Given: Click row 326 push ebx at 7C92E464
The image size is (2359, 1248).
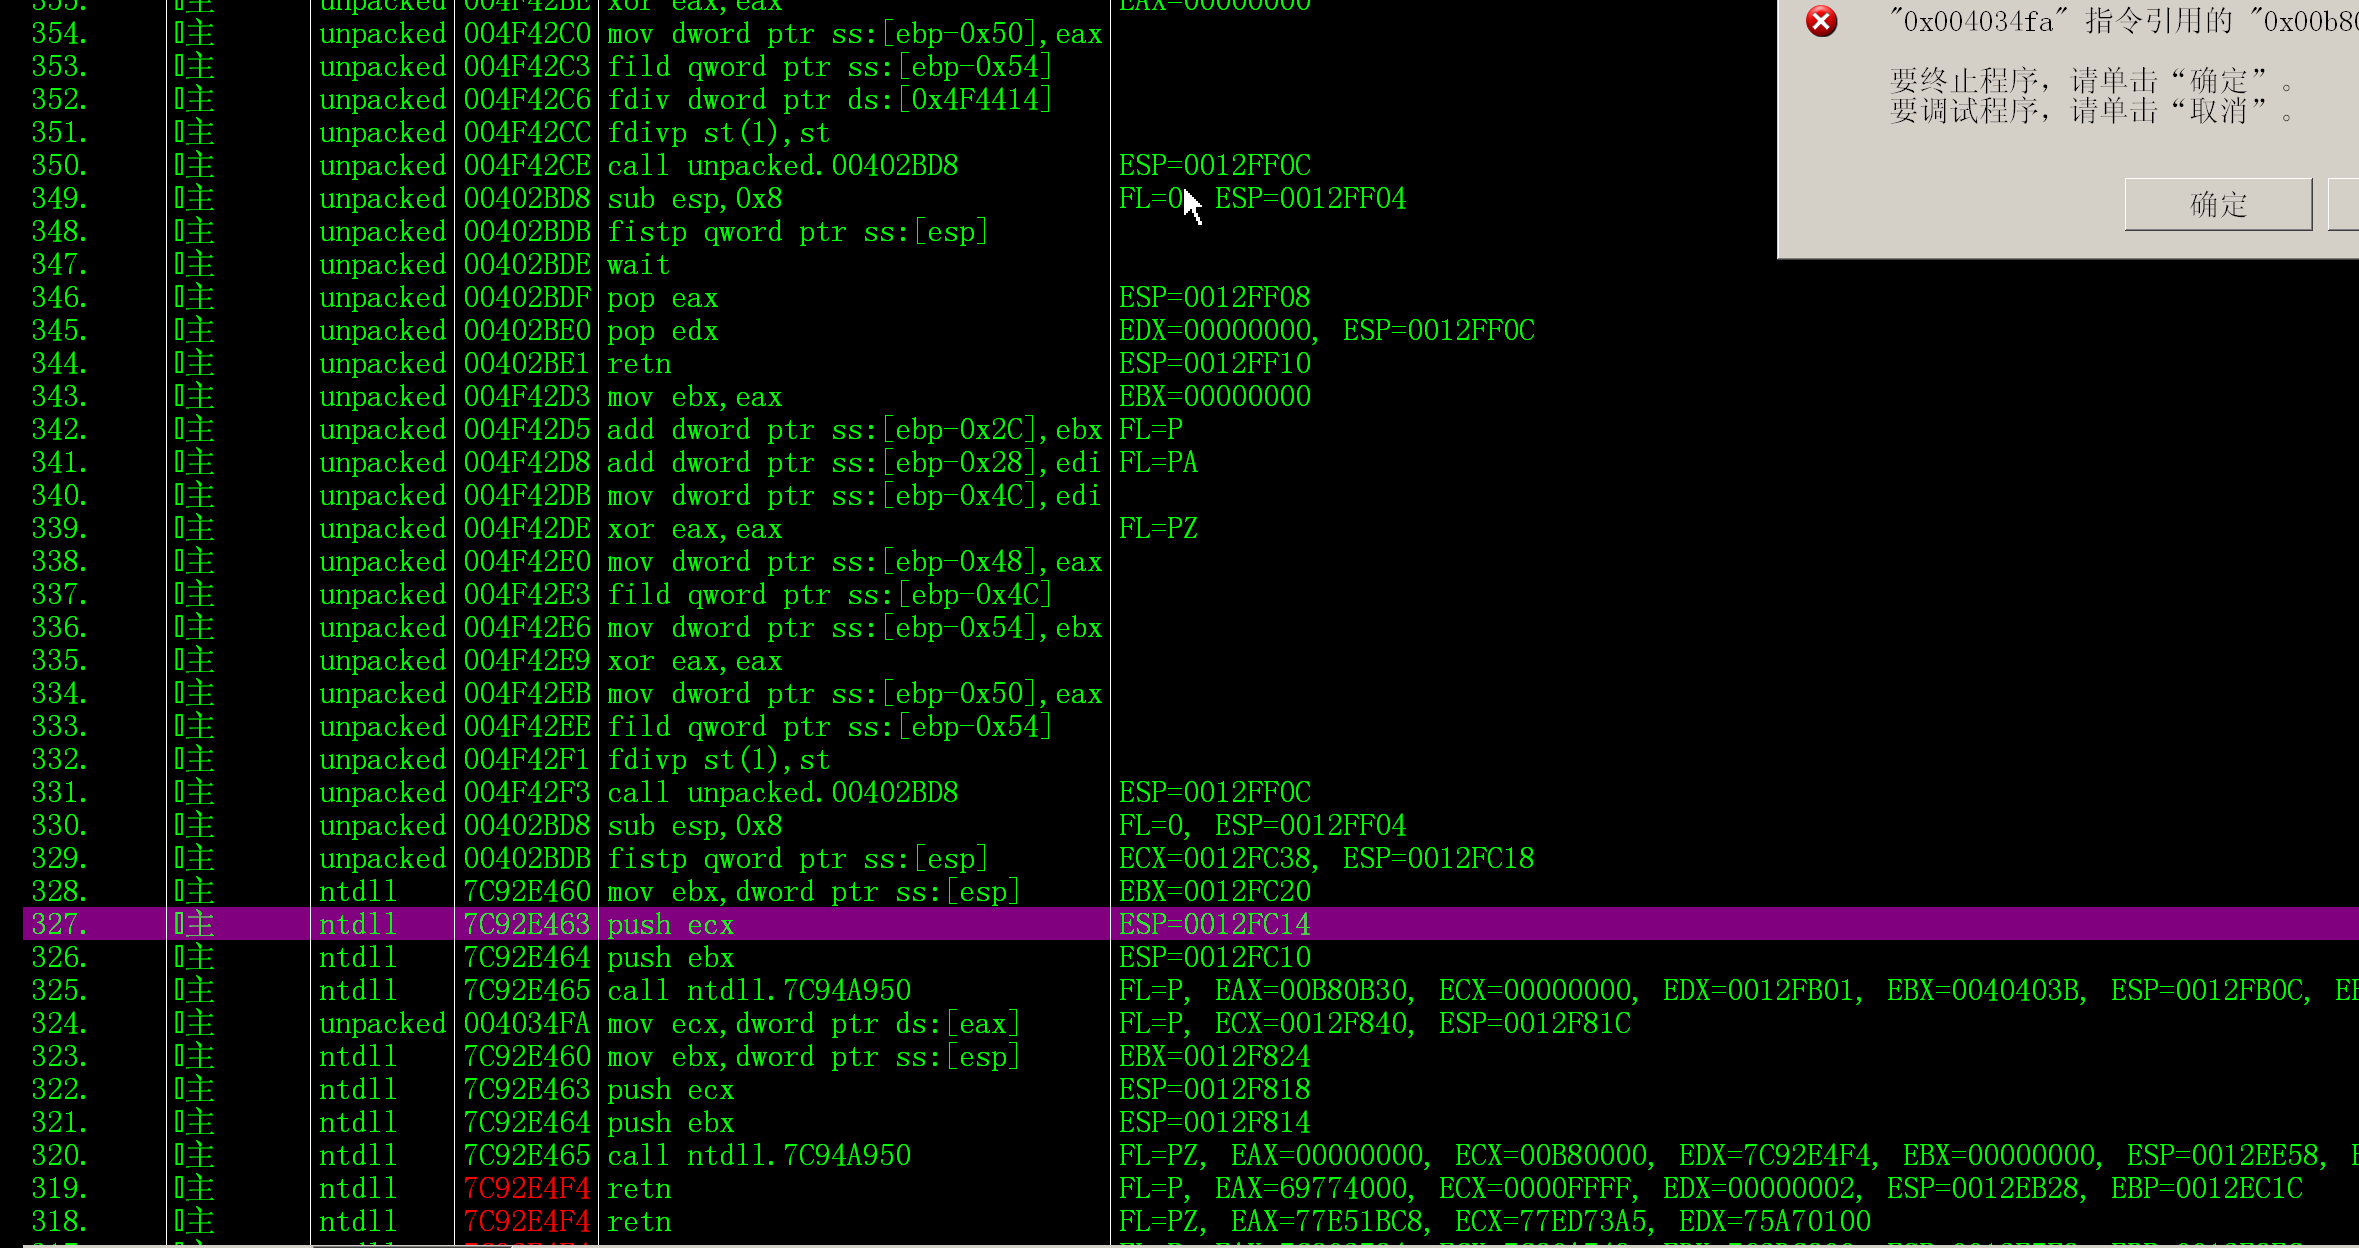Looking at the screenshot, I should 1190,958.
